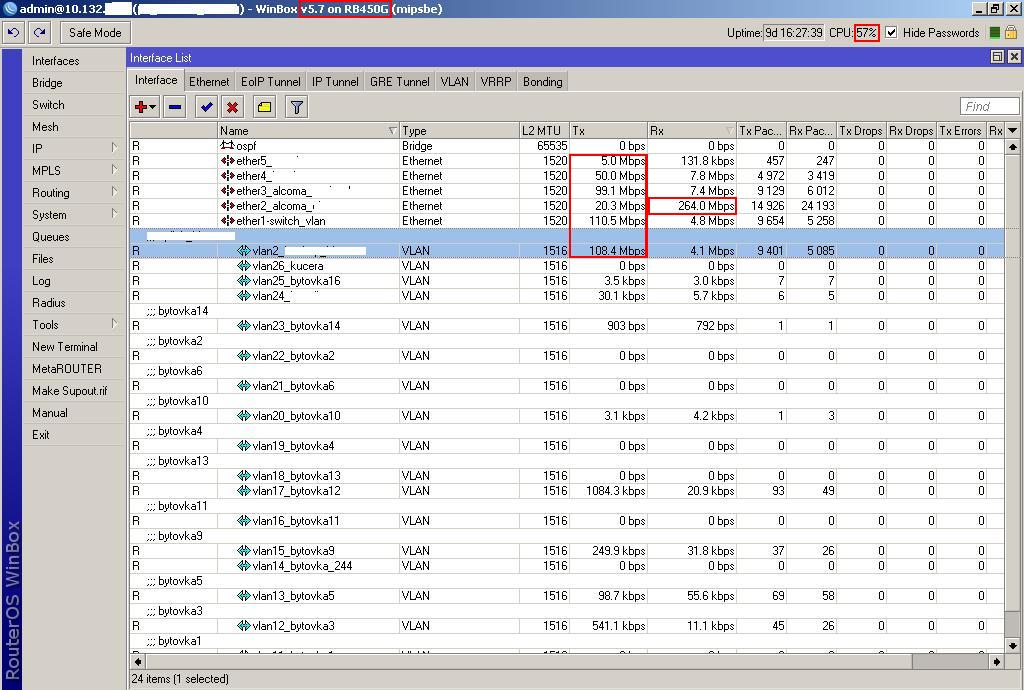Screen dimensions: 1024x690
Task: Click the vlan23_bytovka14 VLAN icon
Action: coord(244,326)
